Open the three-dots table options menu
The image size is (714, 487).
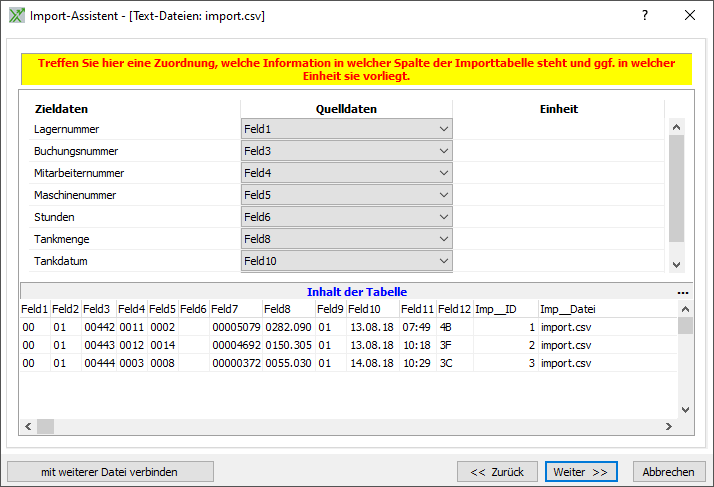683,292
